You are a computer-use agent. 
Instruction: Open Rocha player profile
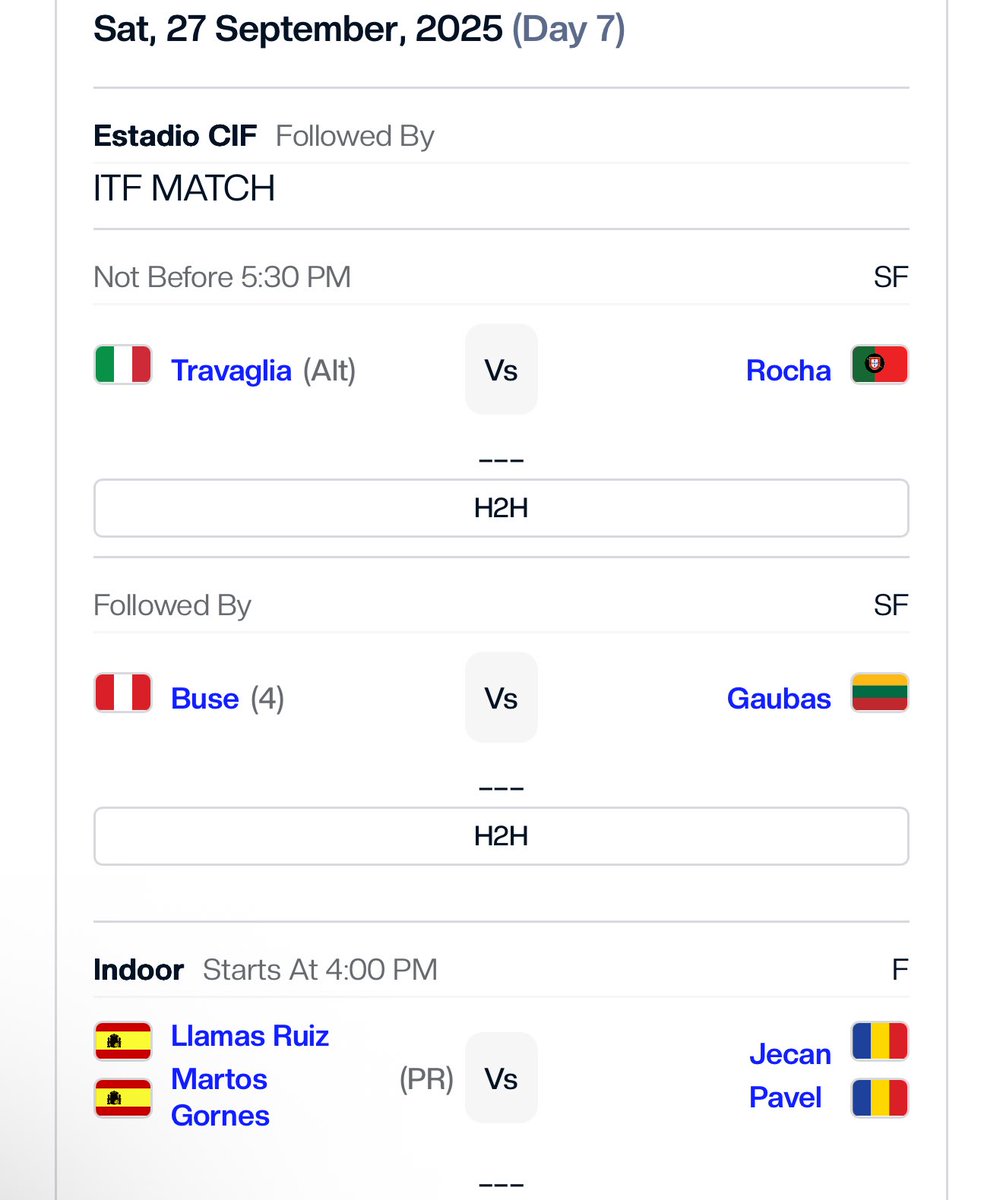788,370
